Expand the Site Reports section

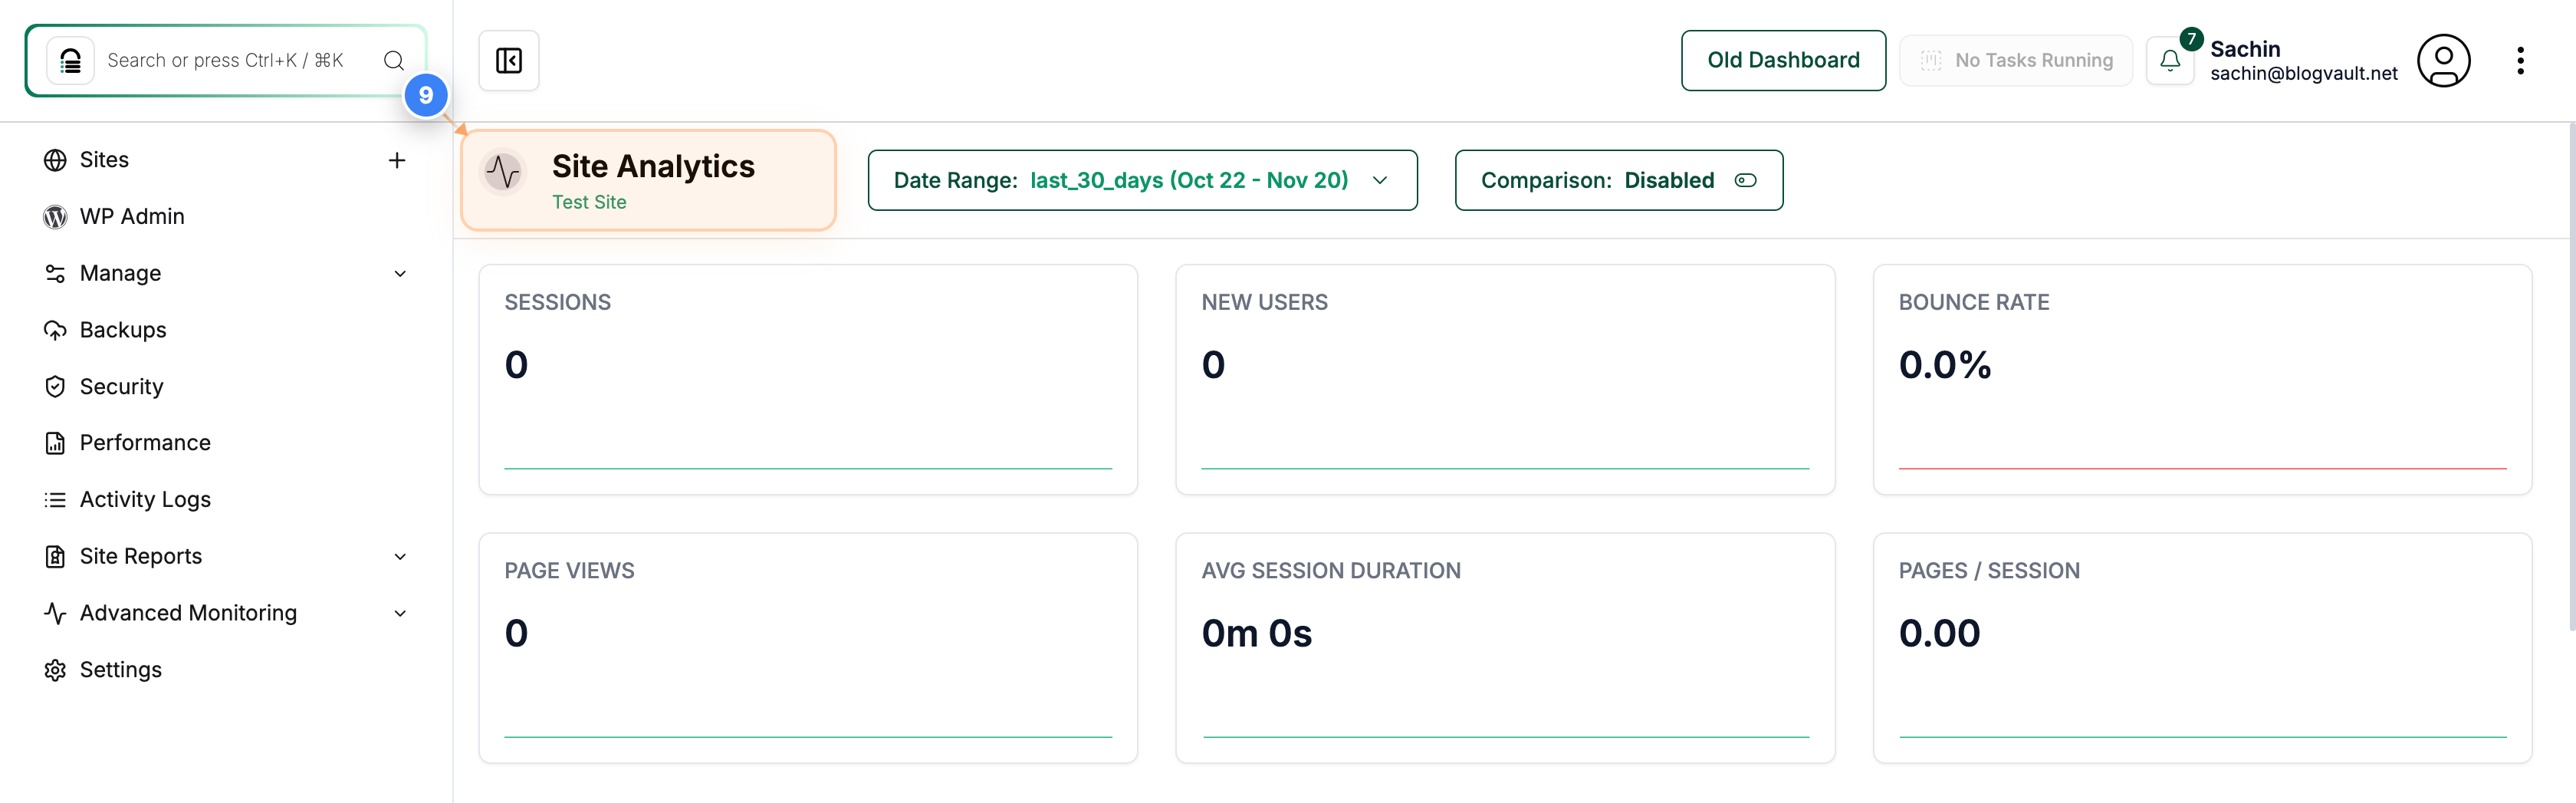pos(400,556)
